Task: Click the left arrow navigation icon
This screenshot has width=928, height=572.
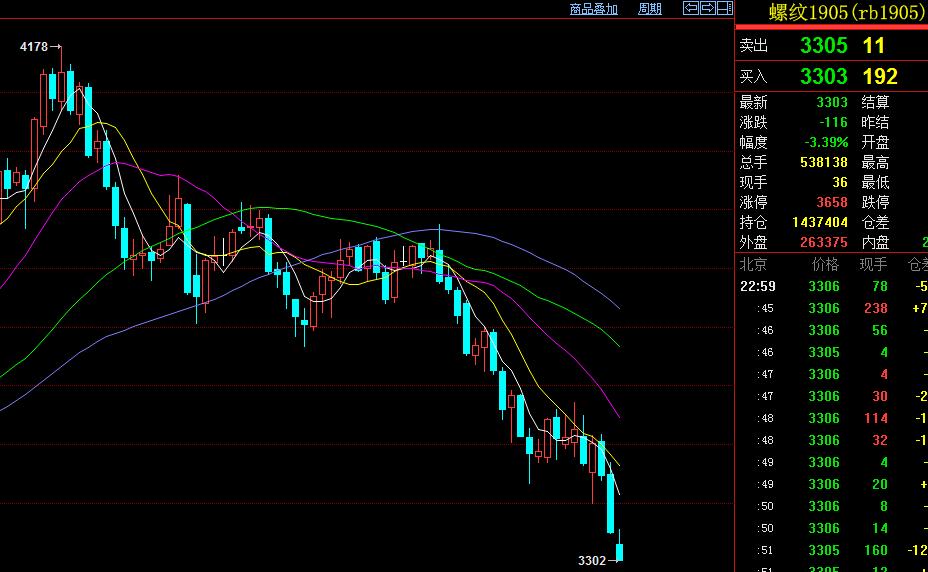Action: click(x=691, y=8)
